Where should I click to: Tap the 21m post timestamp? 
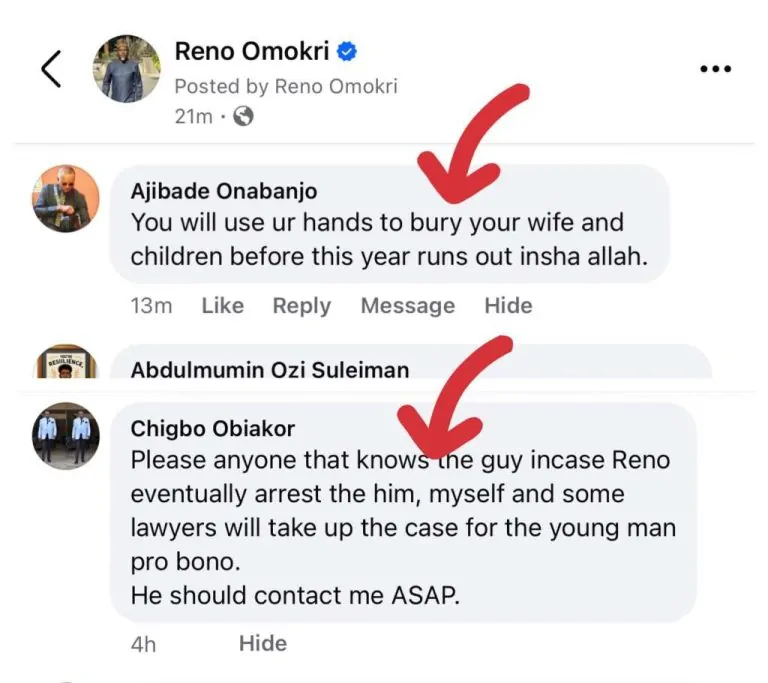[193, 116]
